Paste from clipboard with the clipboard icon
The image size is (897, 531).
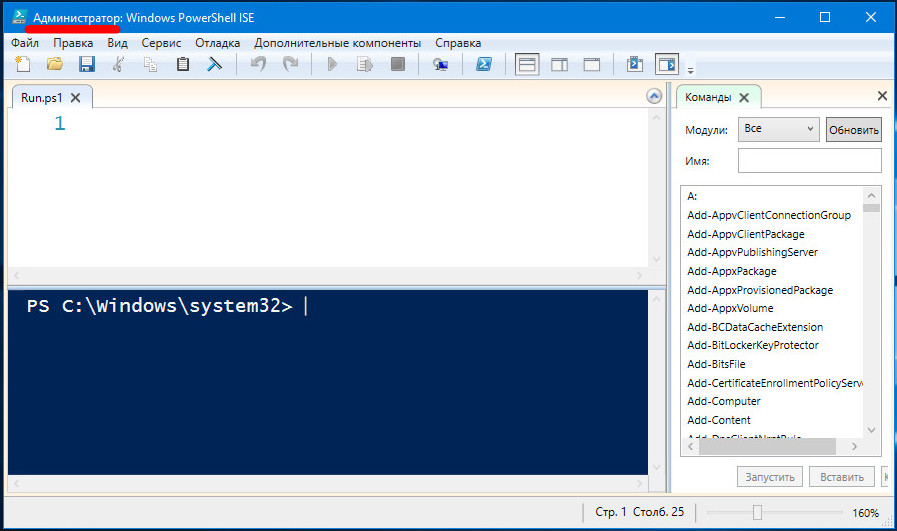pos(182,64)
